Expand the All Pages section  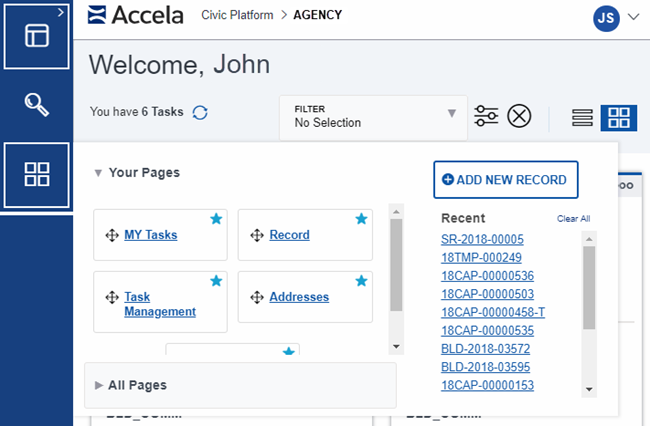pos(99,385)
